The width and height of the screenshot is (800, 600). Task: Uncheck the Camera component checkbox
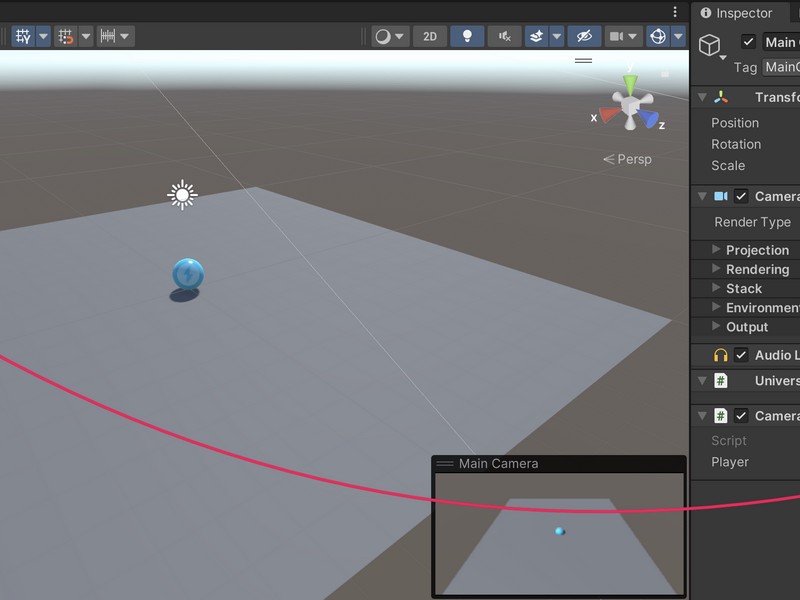(741, 196)
